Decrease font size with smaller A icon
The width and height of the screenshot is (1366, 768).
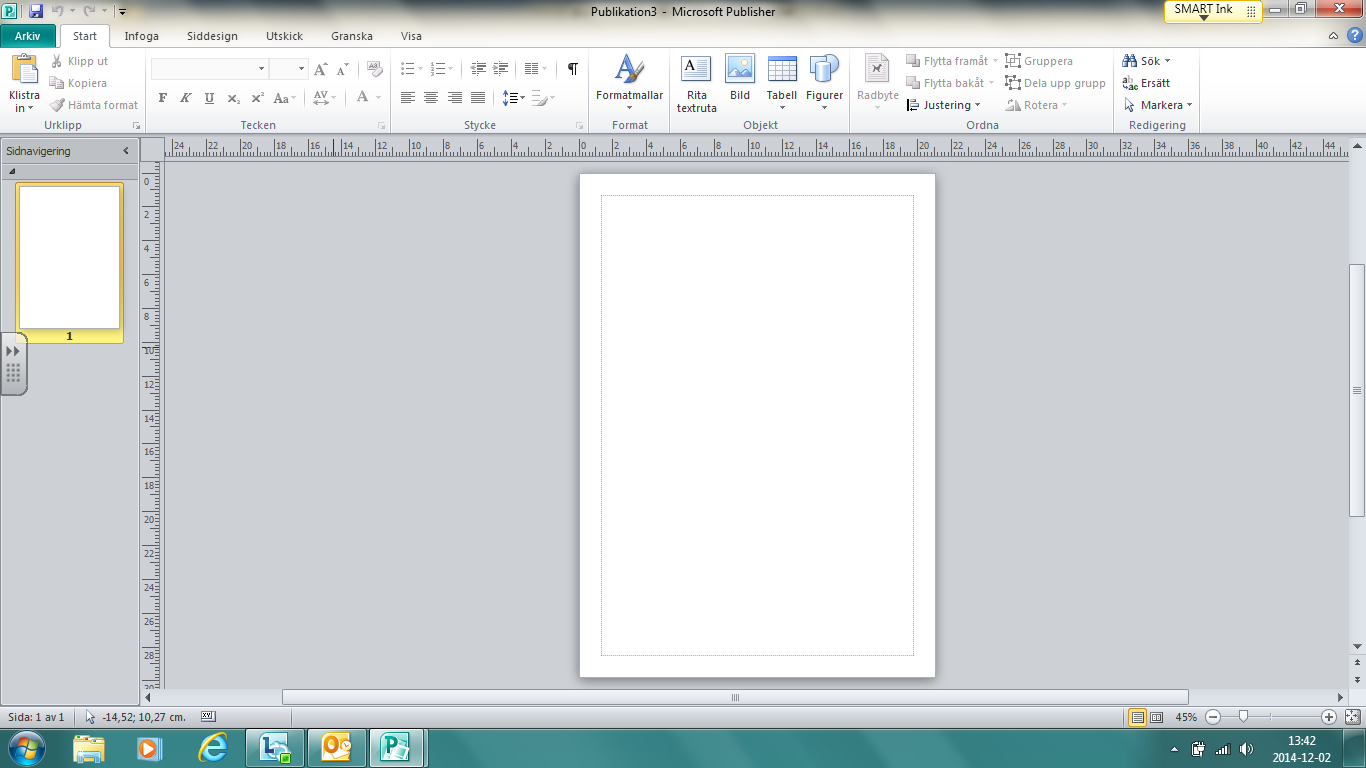coord(342,69)
